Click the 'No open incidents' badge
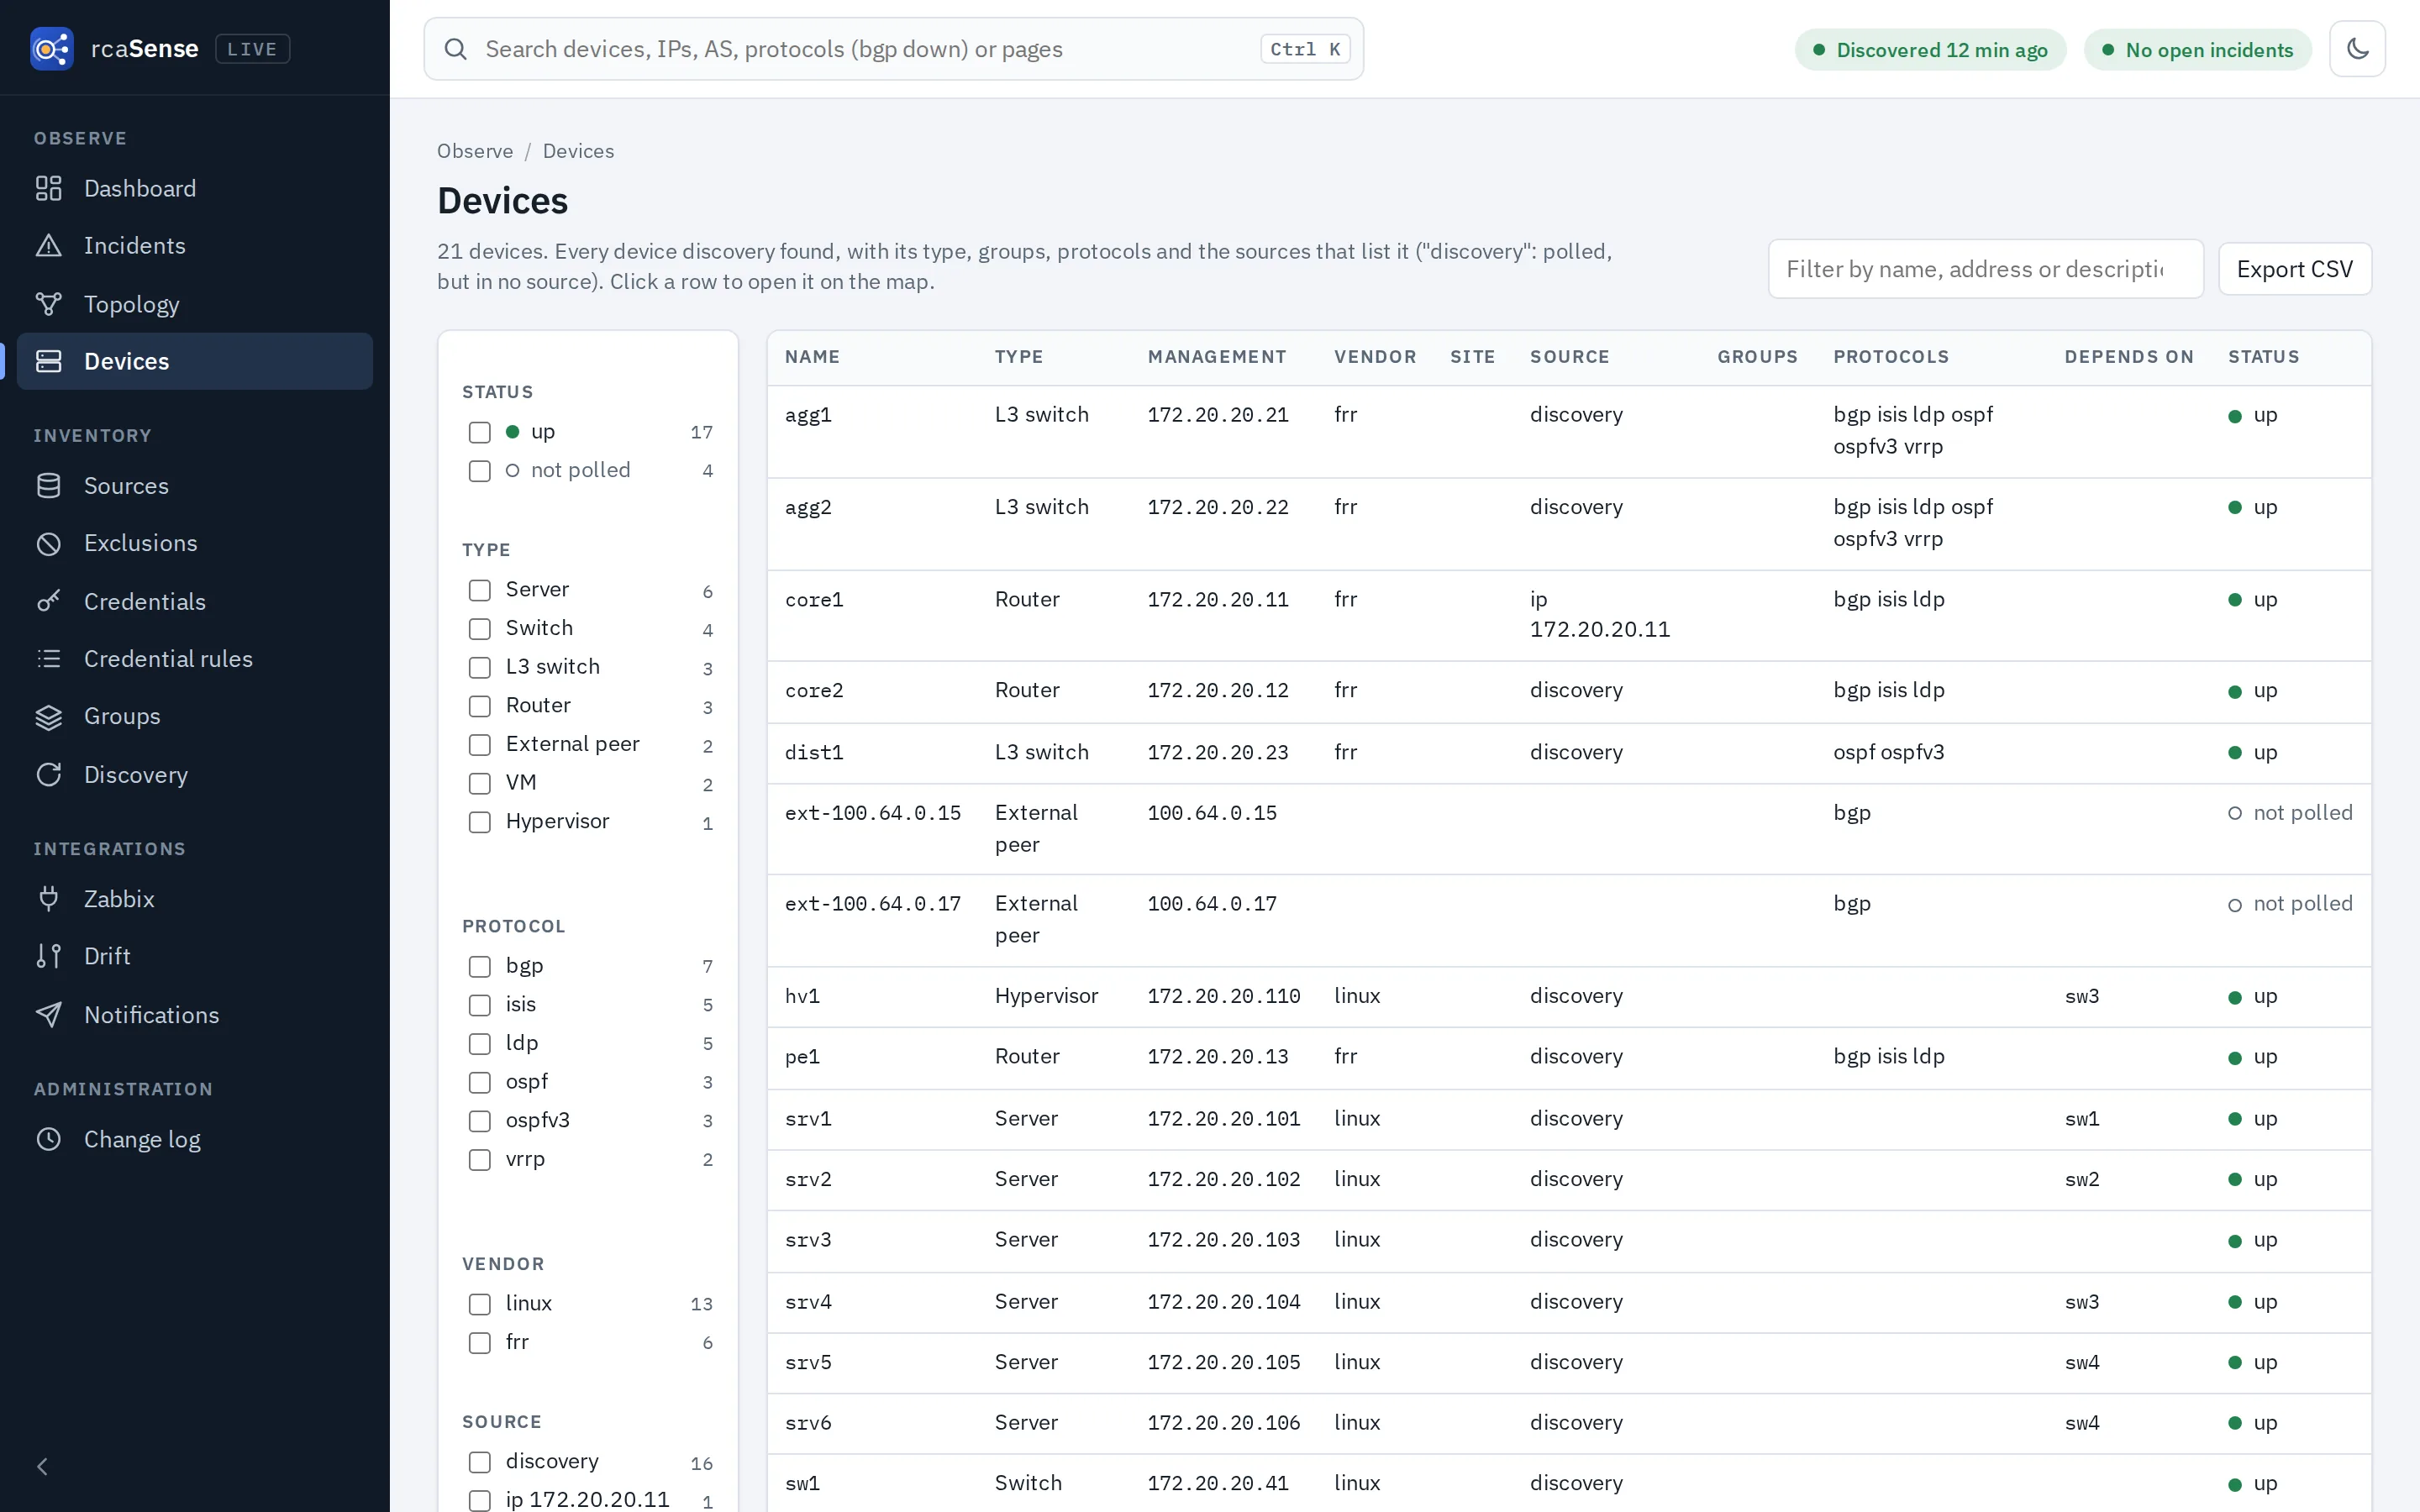2420x1512 pixels. coord(2197,49)
